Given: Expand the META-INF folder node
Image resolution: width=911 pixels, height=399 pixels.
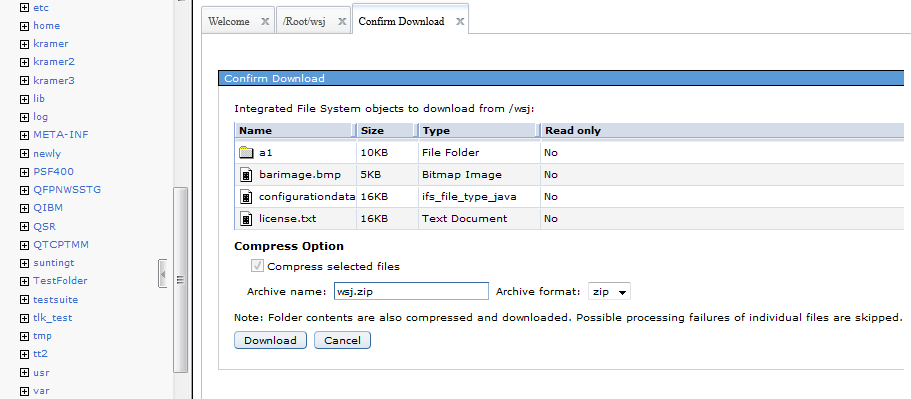Looking at the screenshot, I should [24, 135].
